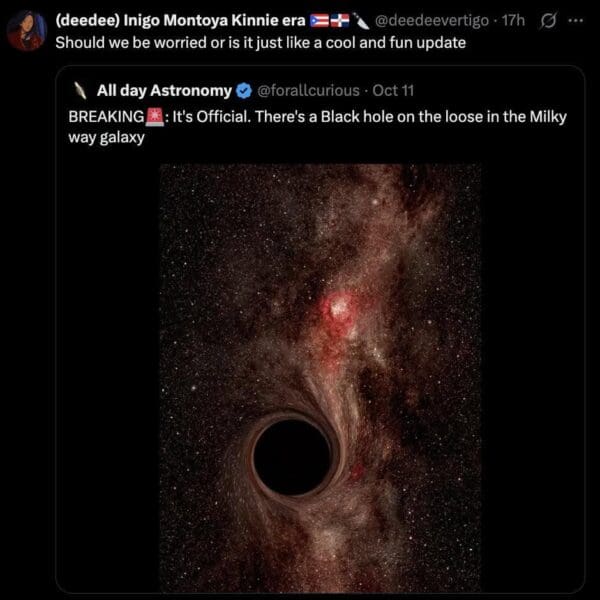Viewport: 600px width, 600px height.
Task: Click the Grok slashed-circle icon
Action: (x=548, y=21)
